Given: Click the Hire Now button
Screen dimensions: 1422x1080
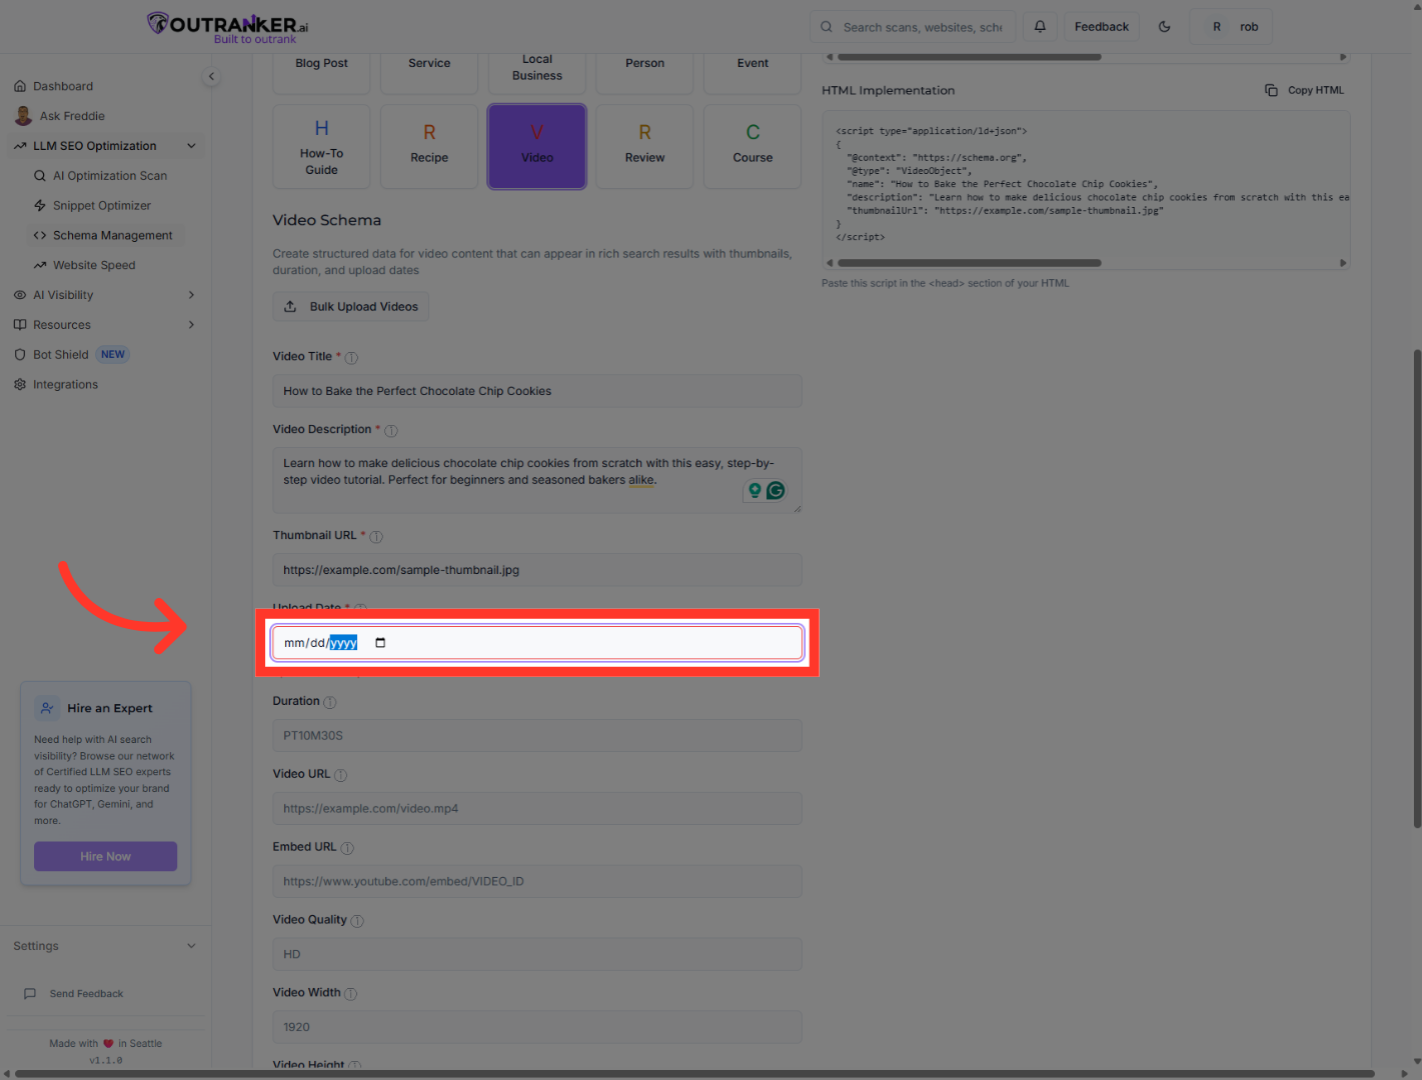Looking at the screenshot, I should pos(105,856).
